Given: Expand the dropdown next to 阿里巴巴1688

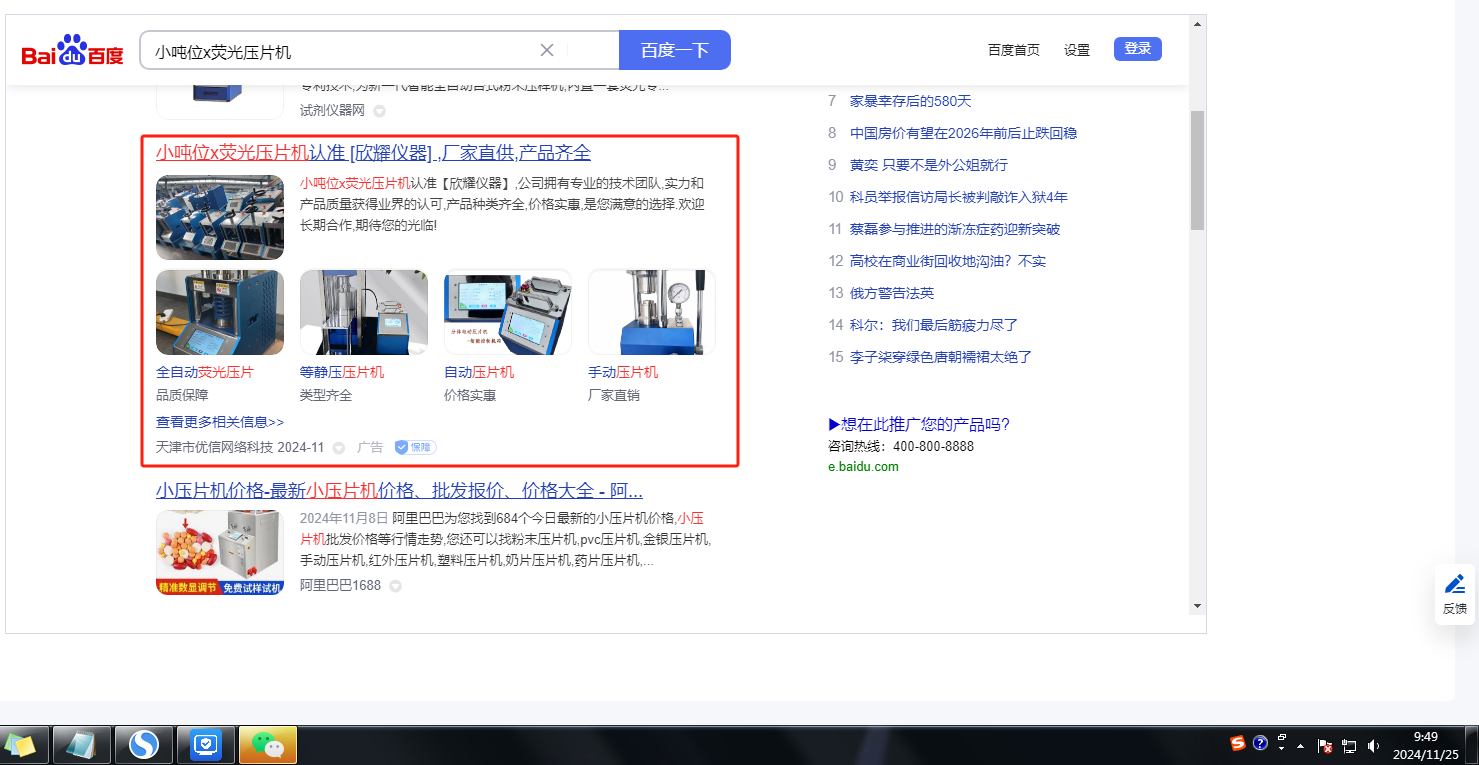Looking at the screenshot, I should click(395, 586).
